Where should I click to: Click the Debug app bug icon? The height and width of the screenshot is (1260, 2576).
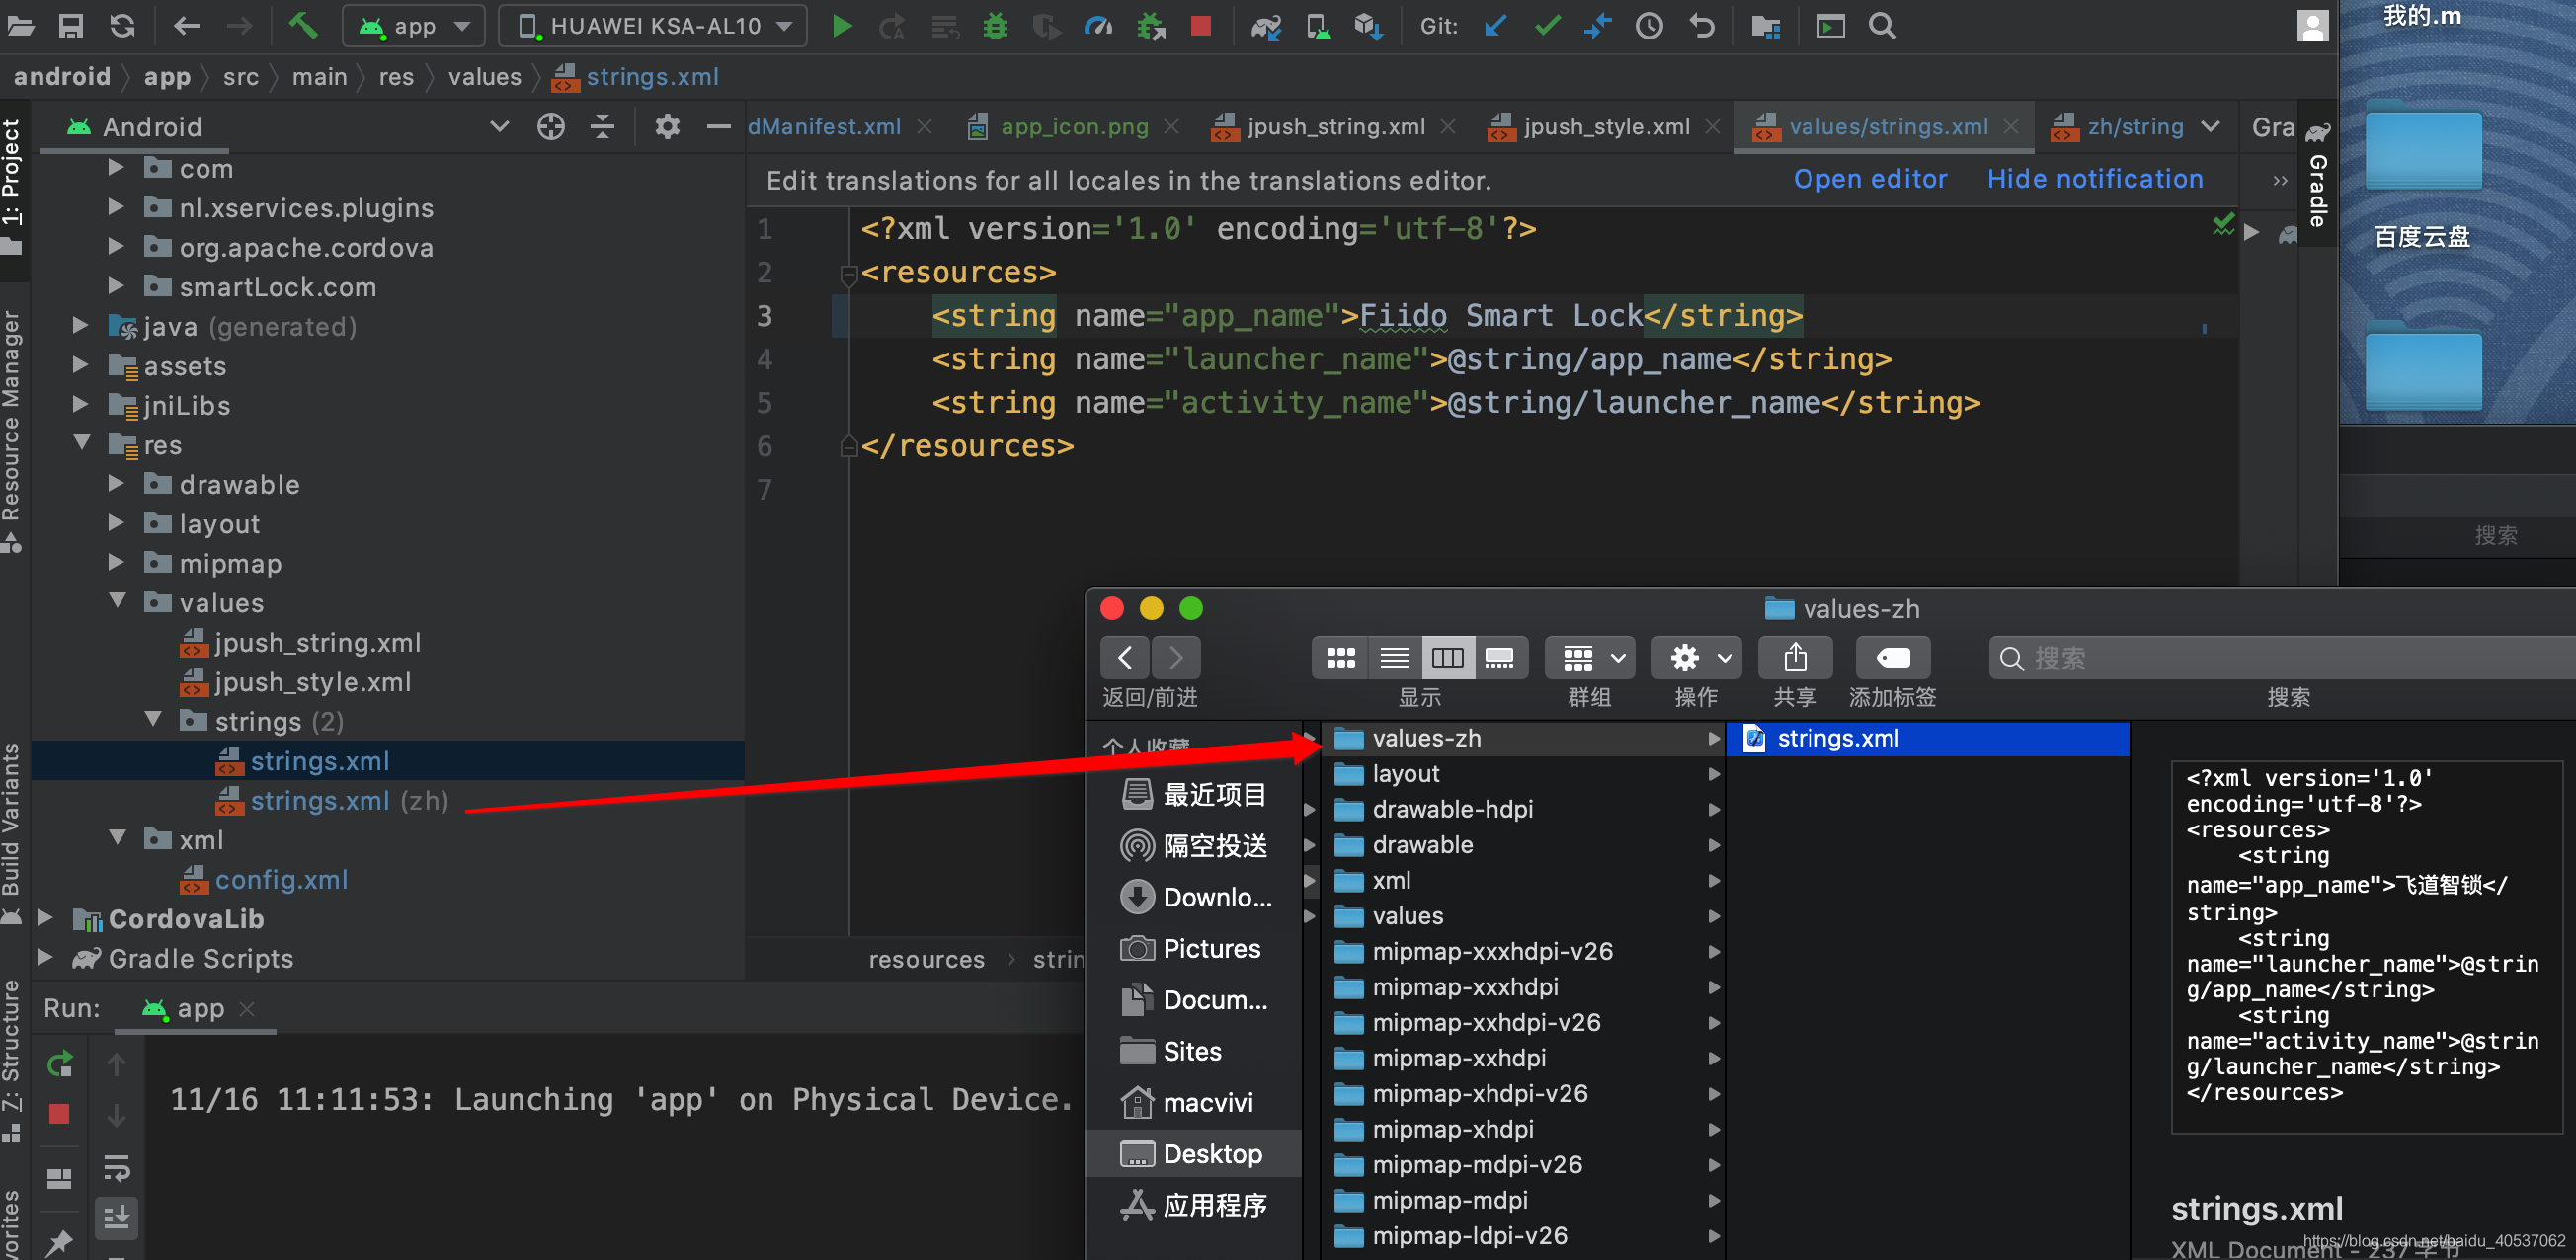click(995, 26)
